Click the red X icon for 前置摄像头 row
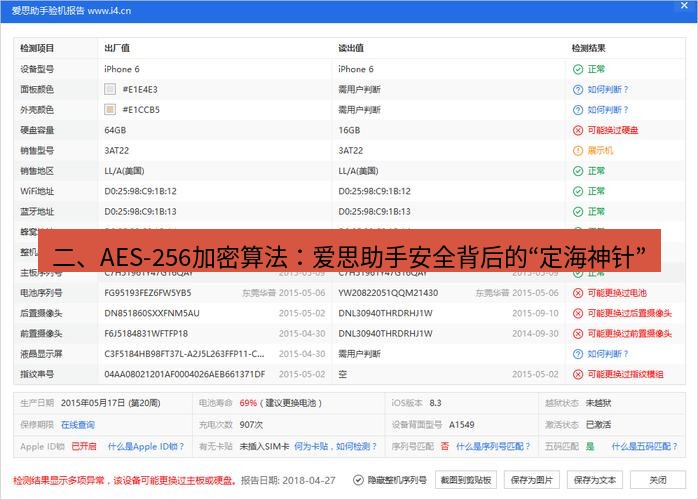698x500 pixels. click(578, 334)
